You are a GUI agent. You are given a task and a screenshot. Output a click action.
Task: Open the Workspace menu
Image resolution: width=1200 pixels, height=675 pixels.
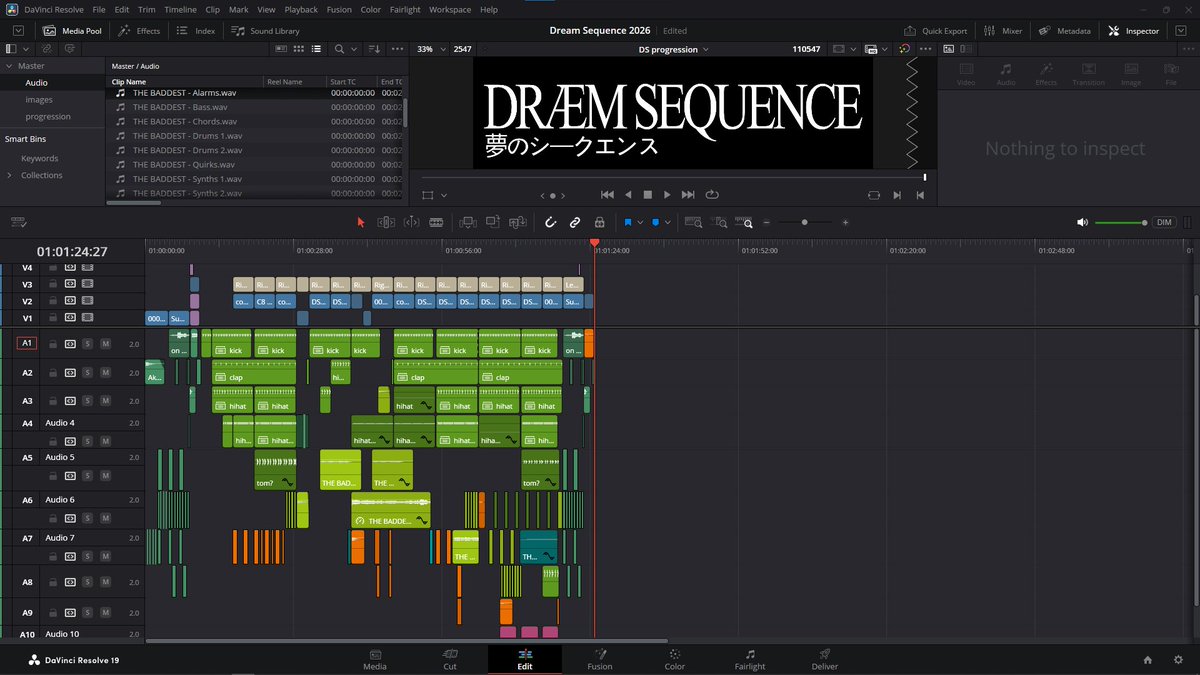[x=450, y=9]
